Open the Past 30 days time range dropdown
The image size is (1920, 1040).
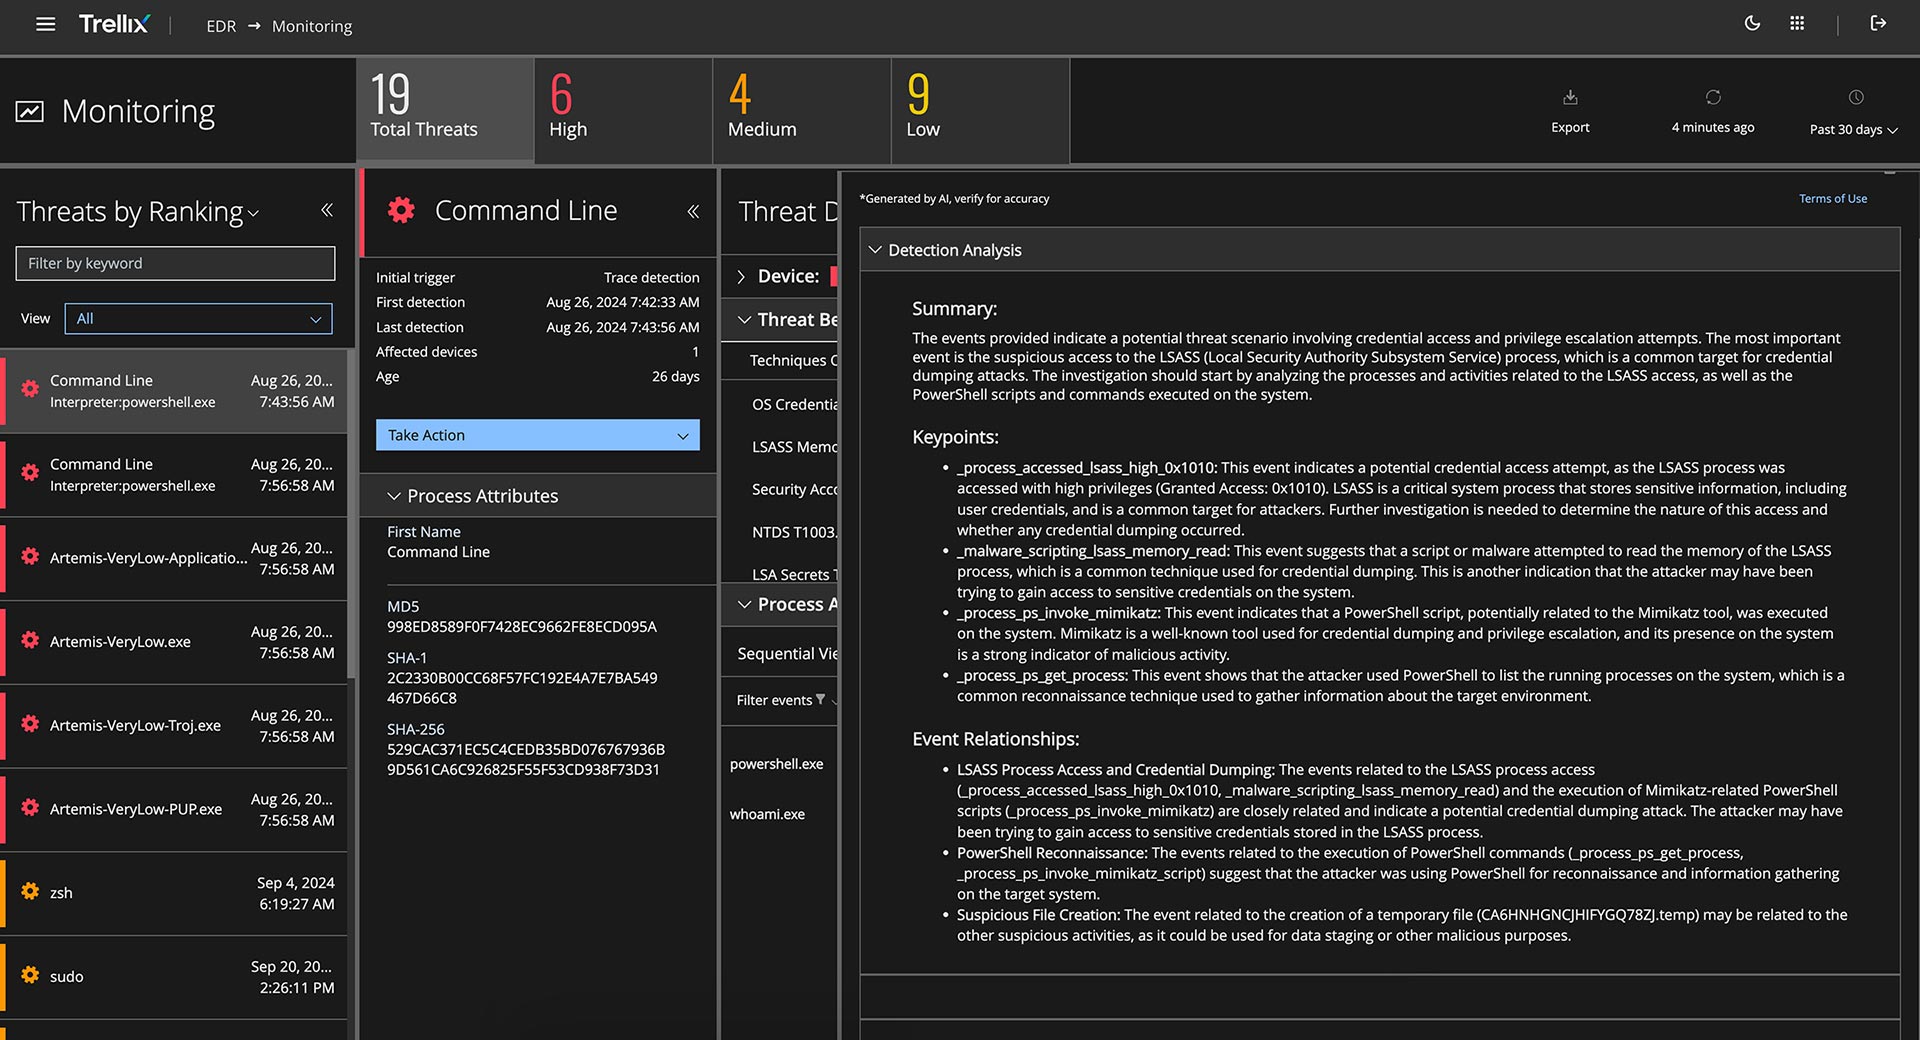(1853, 129)
